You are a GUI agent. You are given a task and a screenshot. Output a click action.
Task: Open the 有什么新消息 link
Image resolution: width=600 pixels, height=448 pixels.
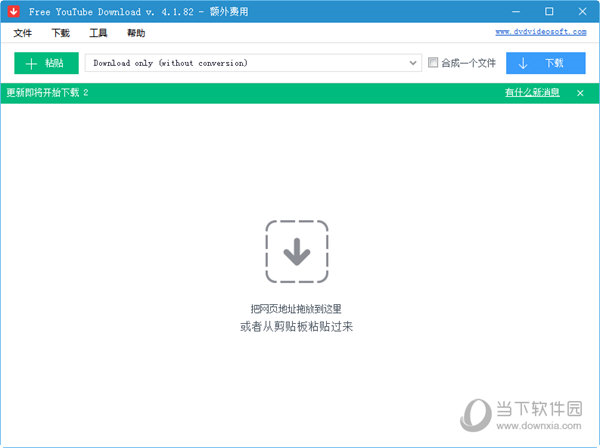[x=532, y=93]
